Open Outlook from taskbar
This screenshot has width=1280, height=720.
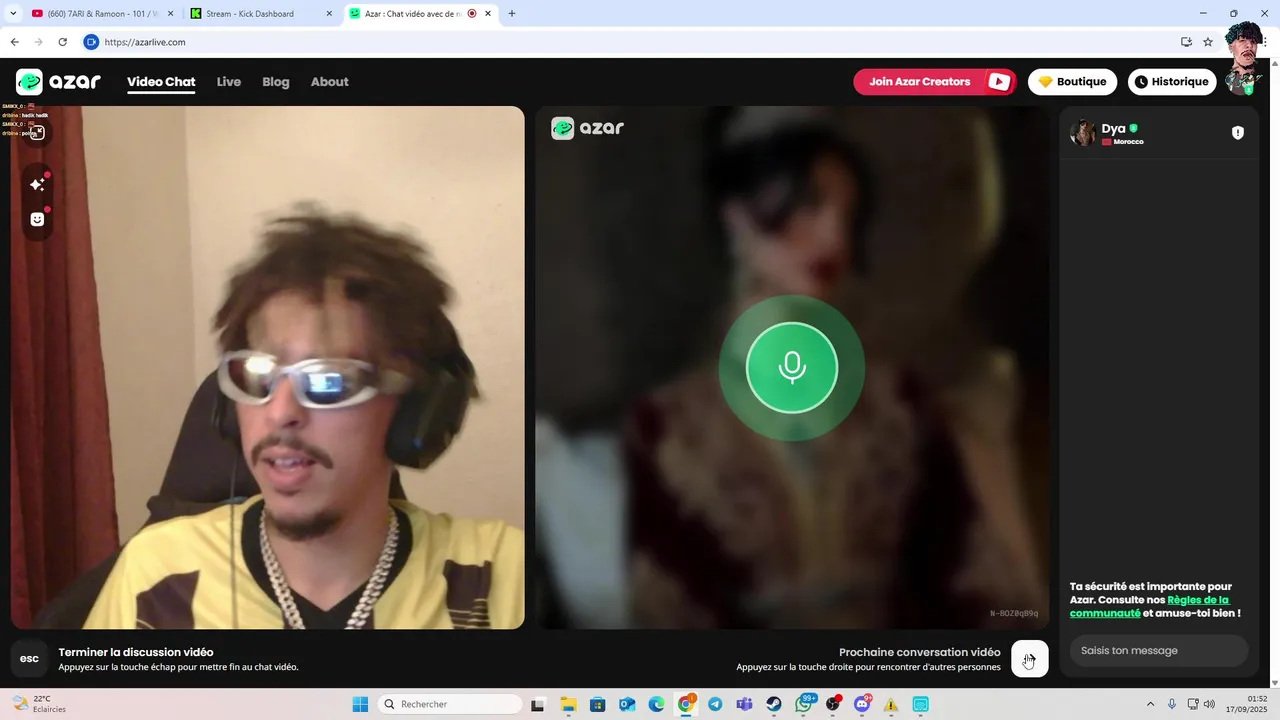point(627,704)
